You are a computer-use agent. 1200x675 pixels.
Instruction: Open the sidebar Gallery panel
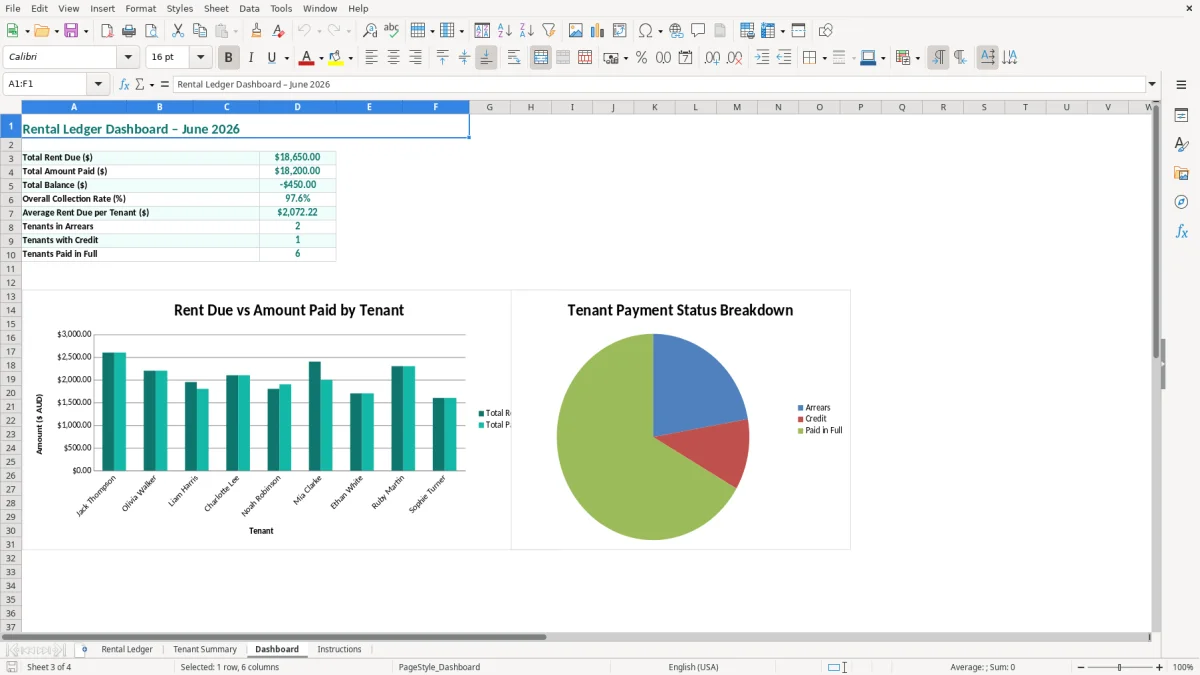[1181, 174]
